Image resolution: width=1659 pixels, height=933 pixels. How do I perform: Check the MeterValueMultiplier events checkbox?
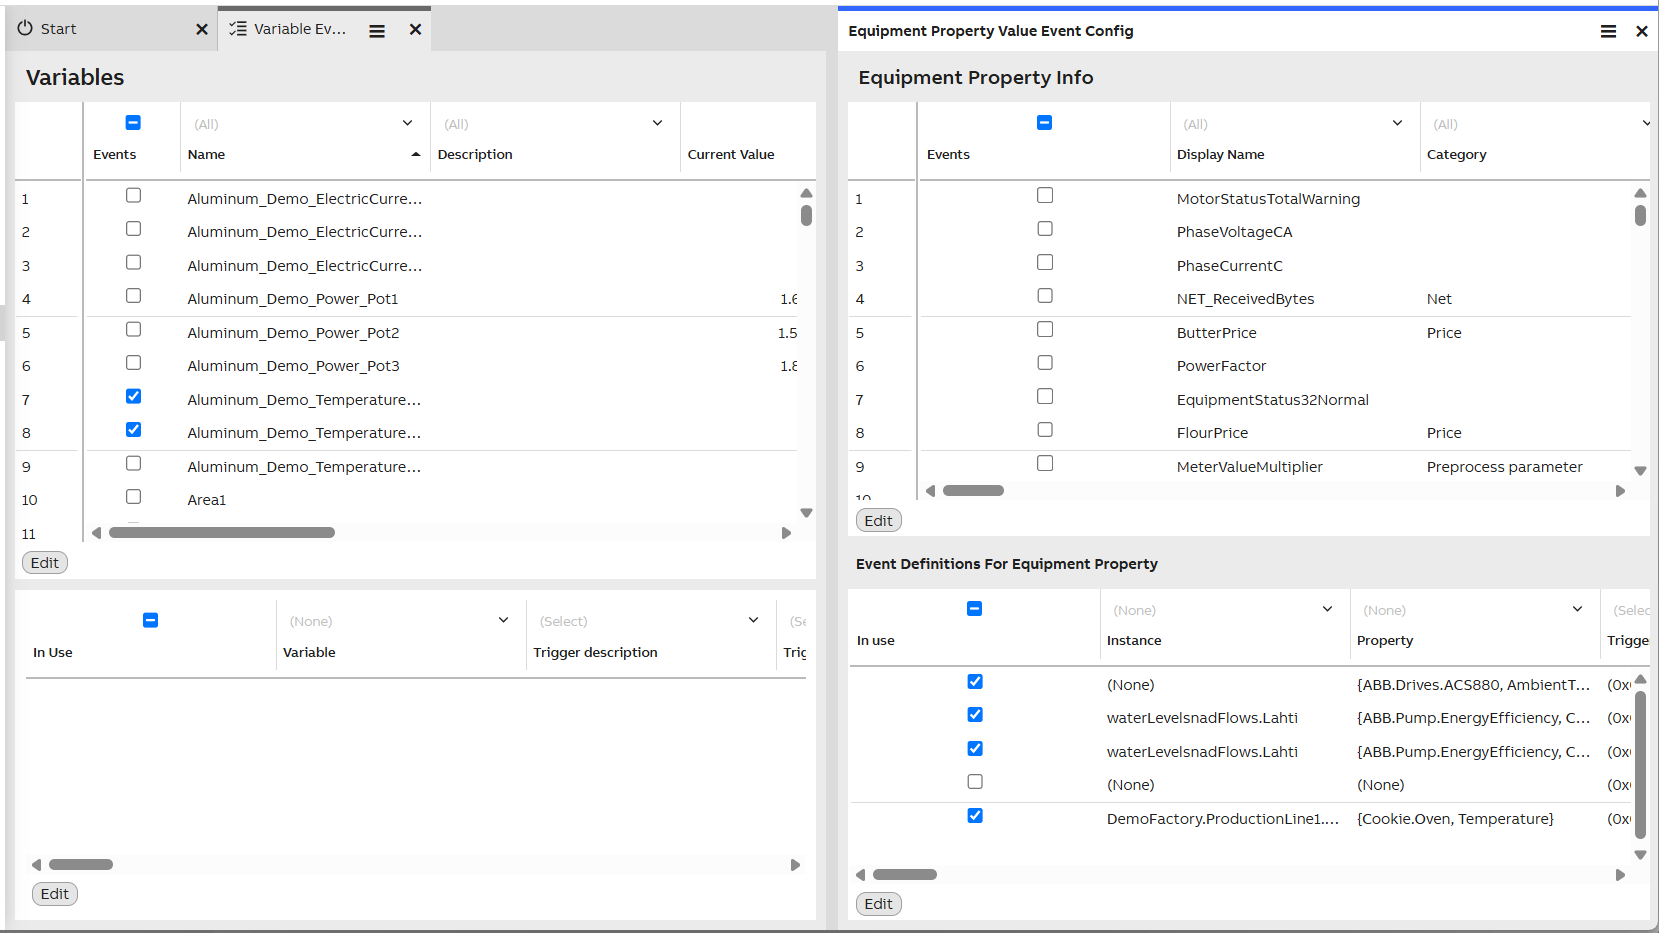coord(1045,464)
